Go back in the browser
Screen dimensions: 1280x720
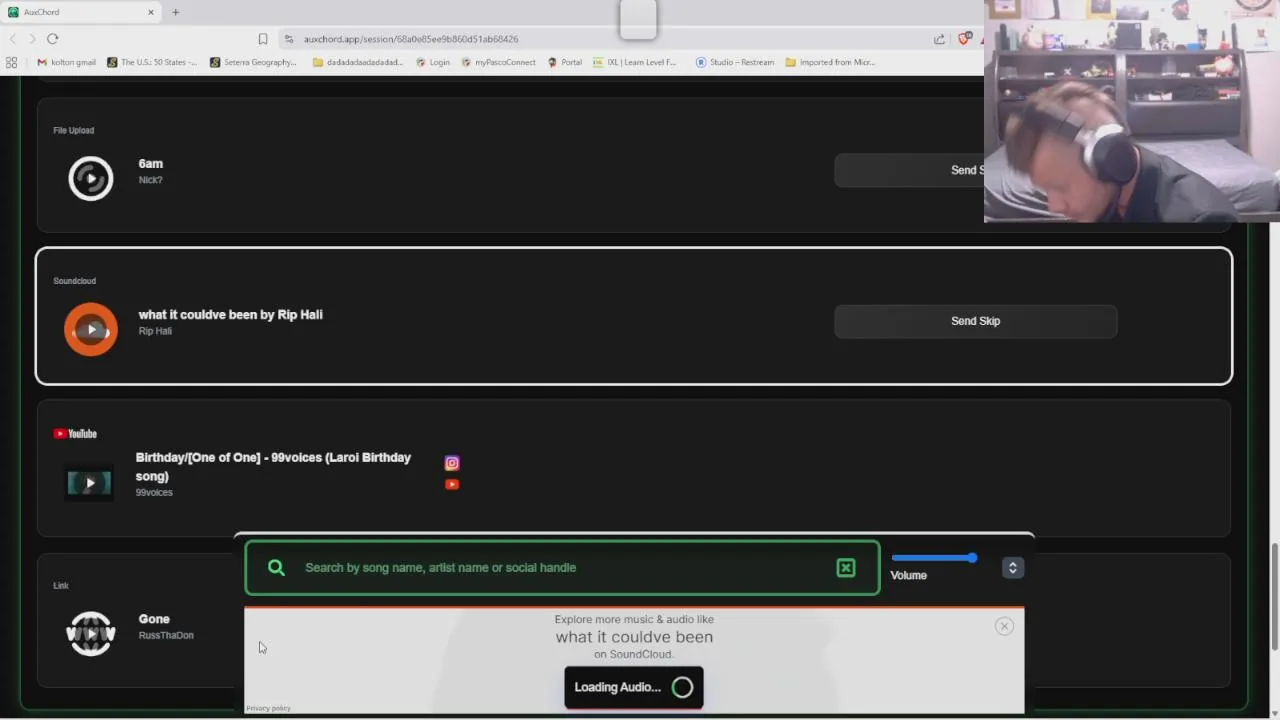point(13,39)
